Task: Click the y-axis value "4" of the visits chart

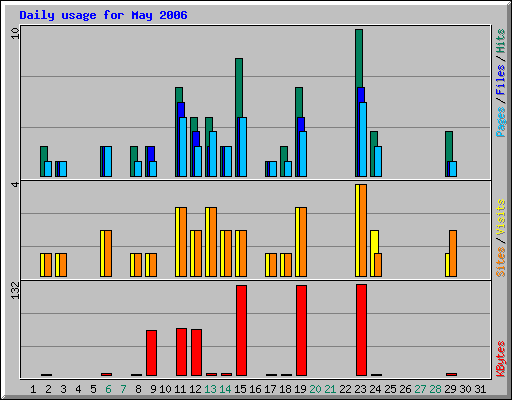Action: click(x=15, y=184)
